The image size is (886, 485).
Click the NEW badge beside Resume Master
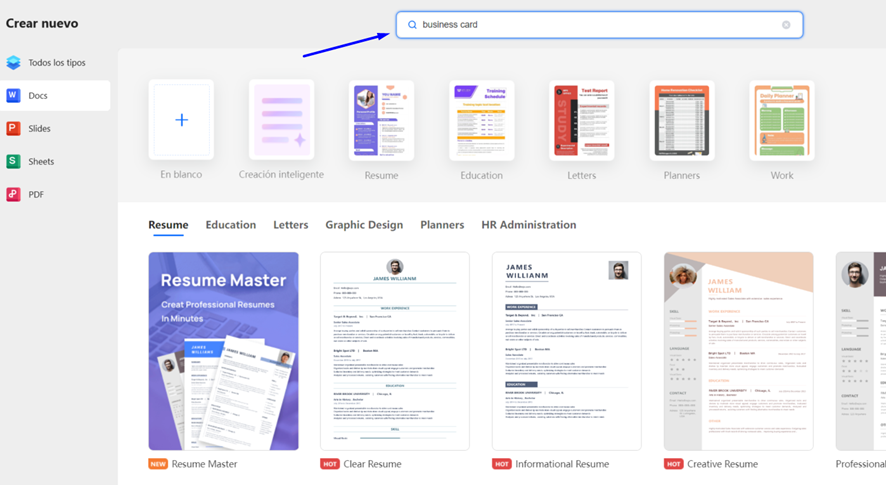[158, 464]
